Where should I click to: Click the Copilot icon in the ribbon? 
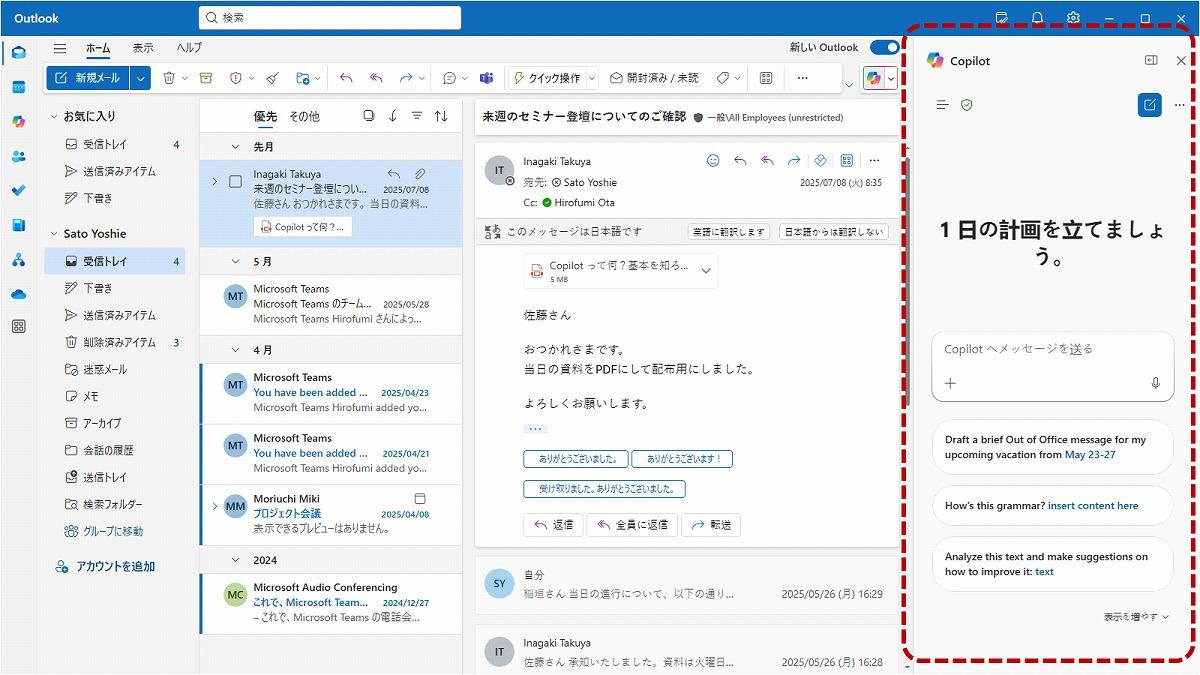[x=874, y=78]
